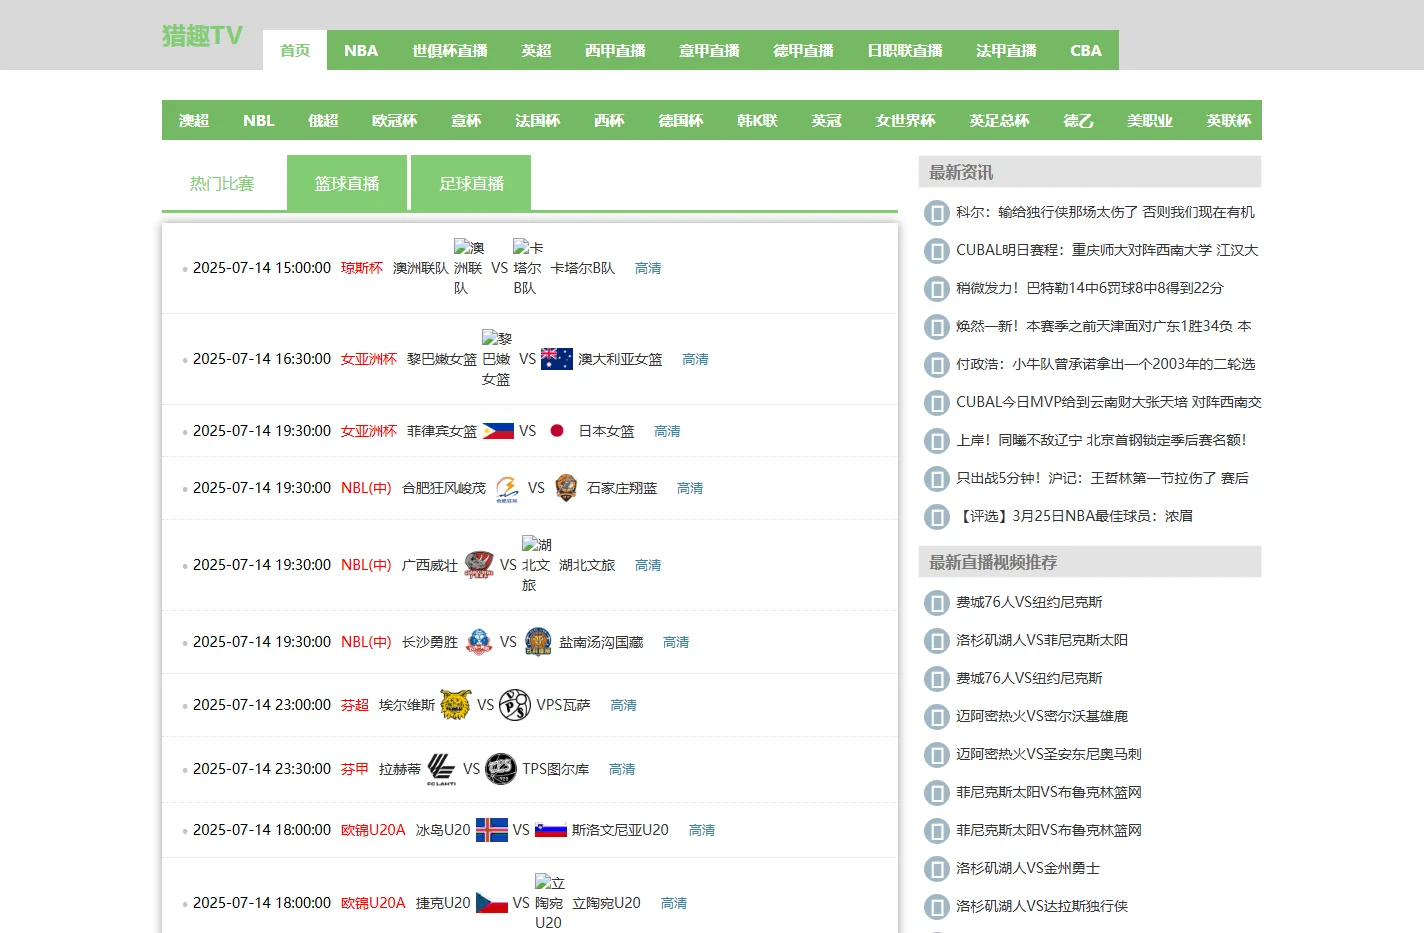
Task: Click the 琼斯杯 league label
Action: [x=362, y=268]
